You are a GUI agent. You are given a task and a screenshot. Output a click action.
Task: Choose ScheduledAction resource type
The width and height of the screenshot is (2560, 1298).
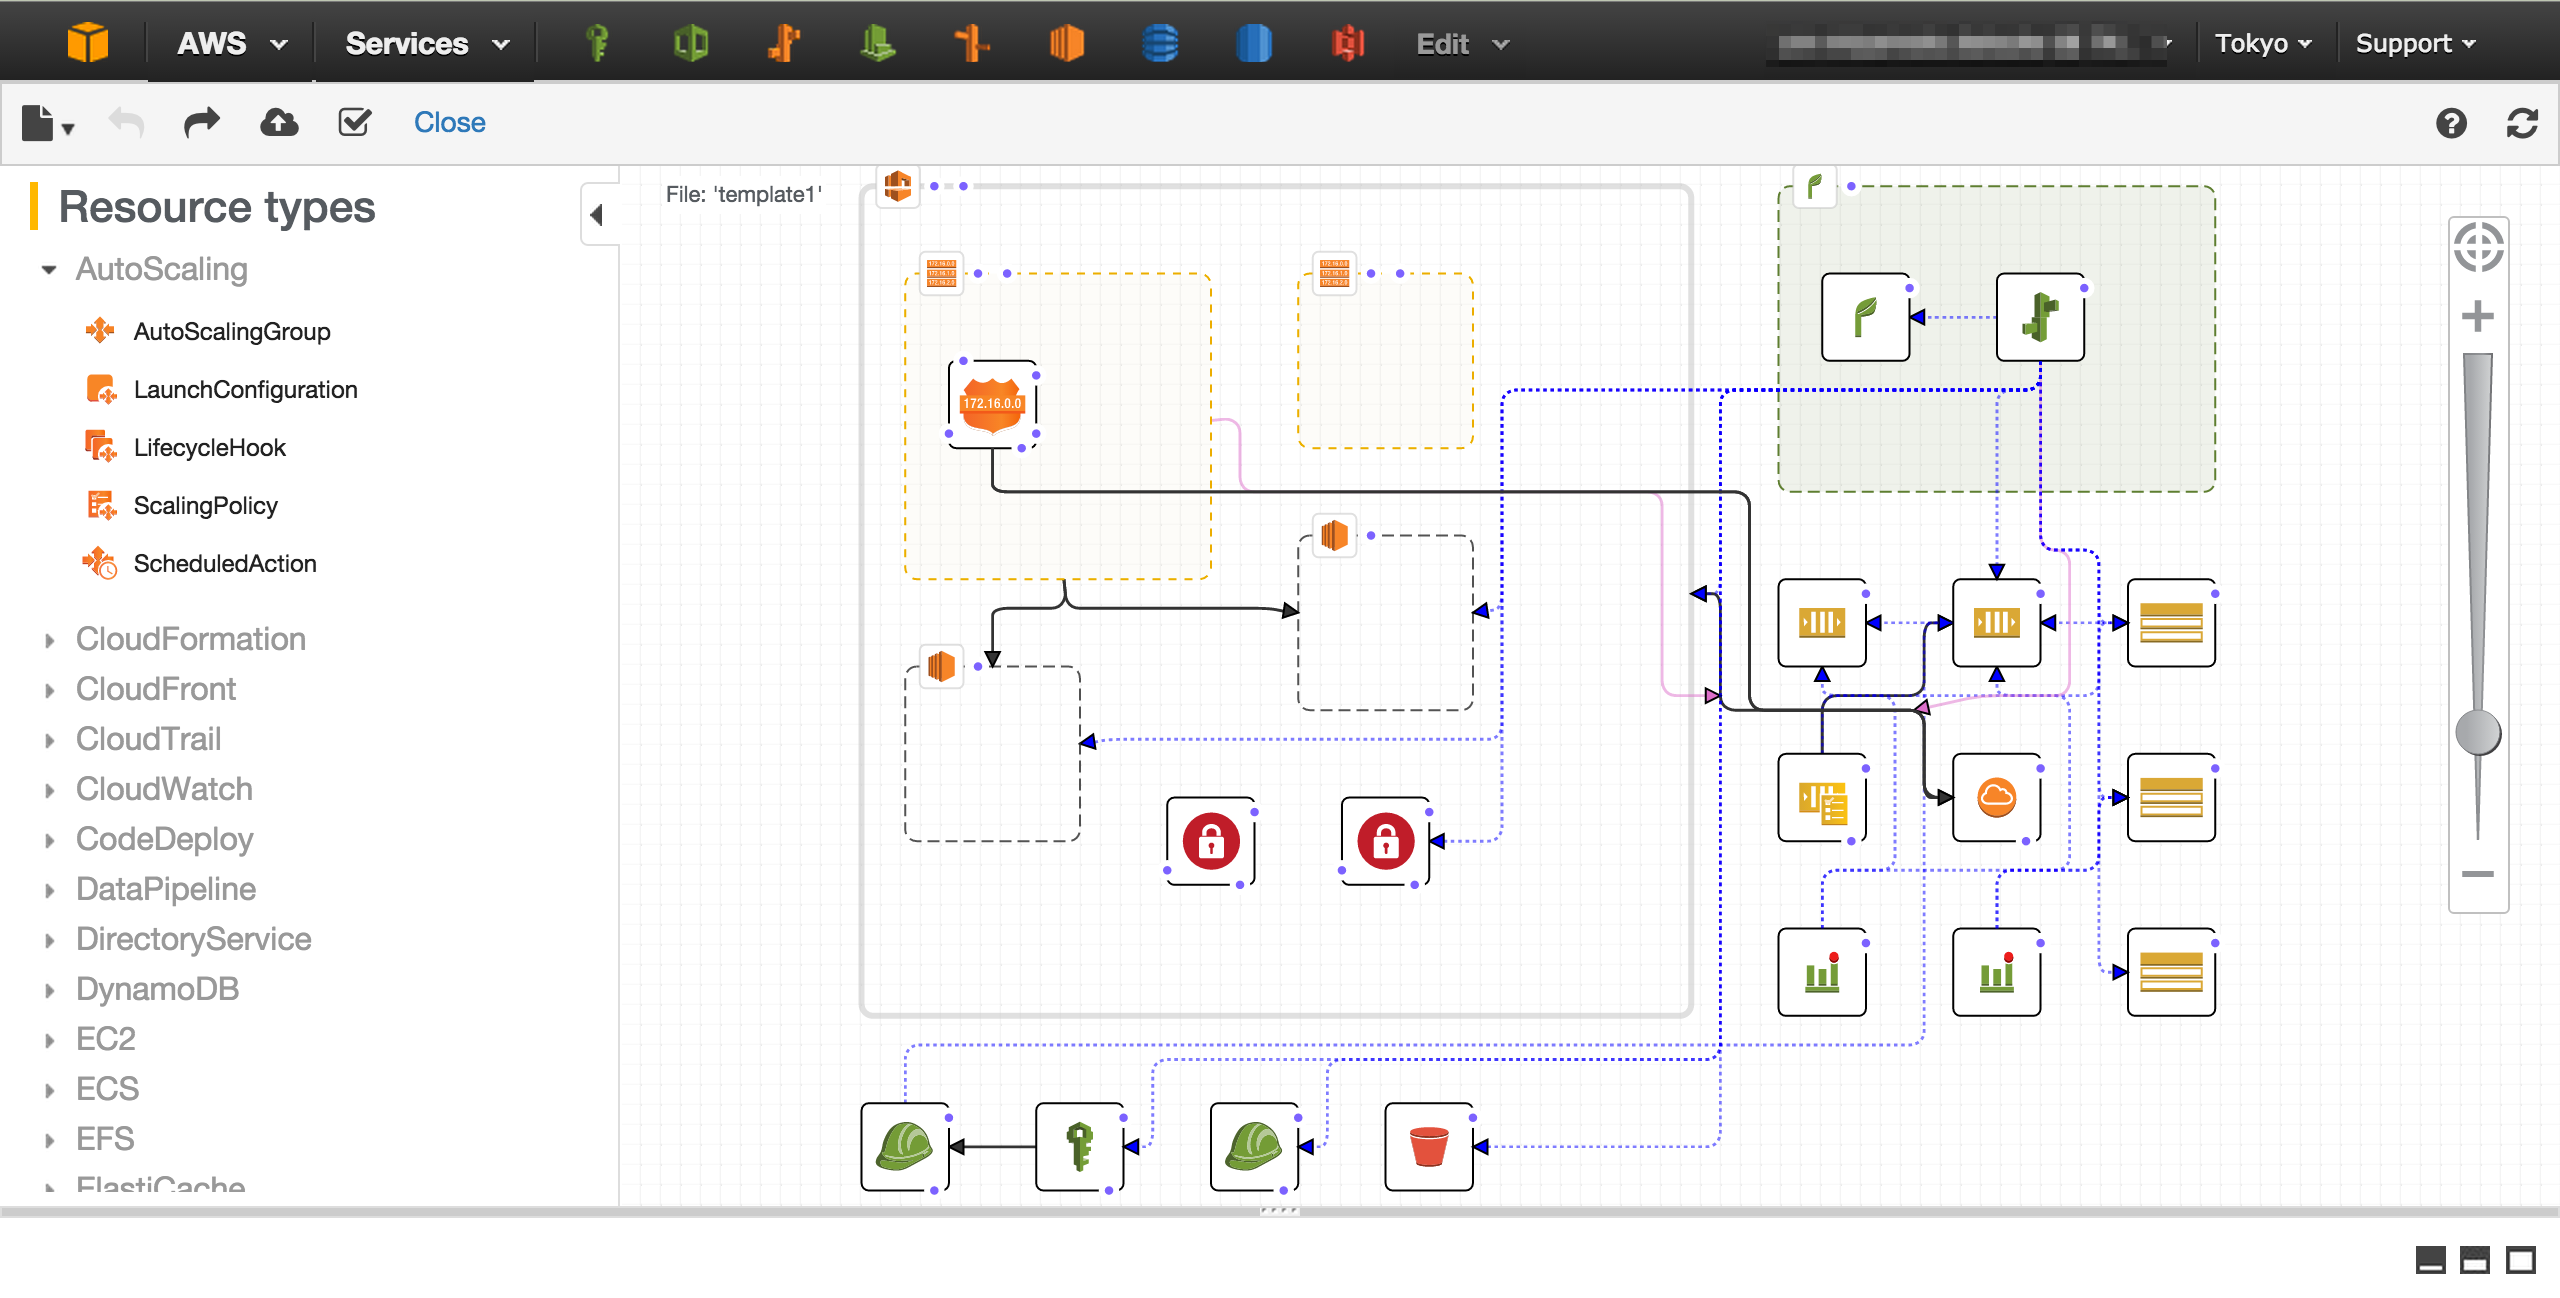200,563
